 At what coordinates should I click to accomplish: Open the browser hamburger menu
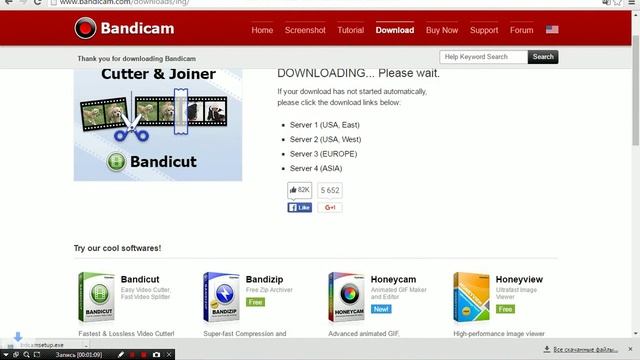point(631,2)
